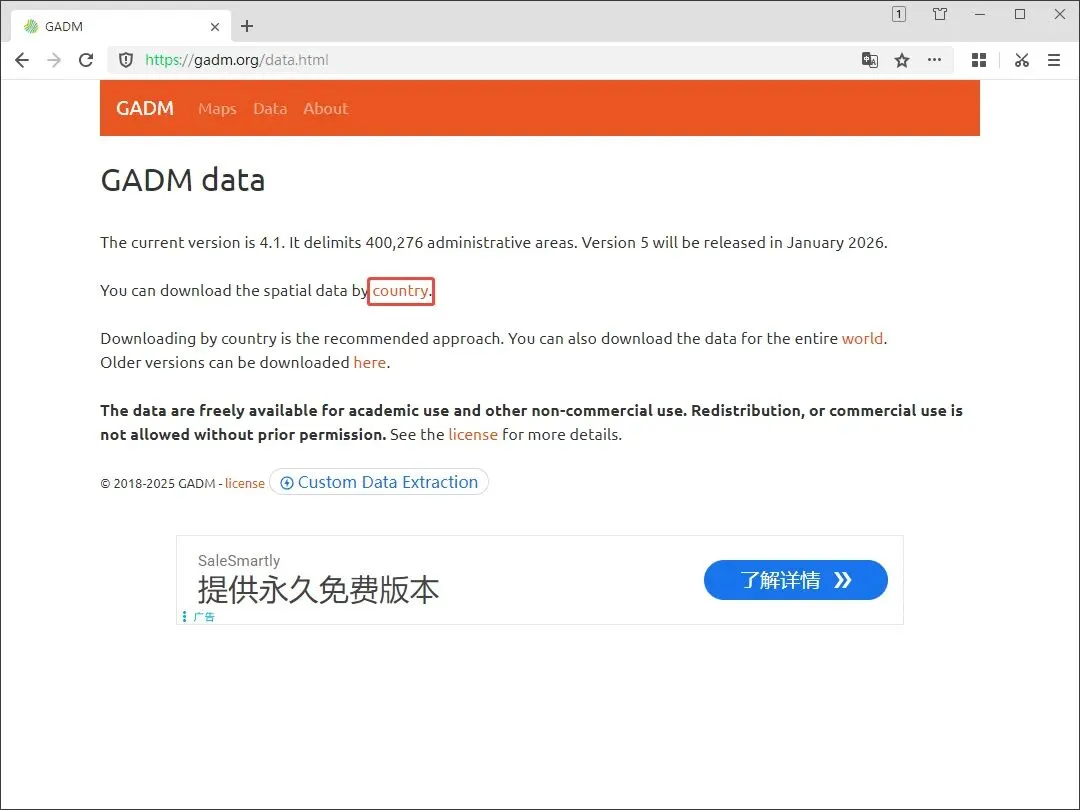Image resolution: width=1080 pixels, height=810 pixels.
Task: Open the About navigation item
Action: pyautogui.click(x=326, y=109)
